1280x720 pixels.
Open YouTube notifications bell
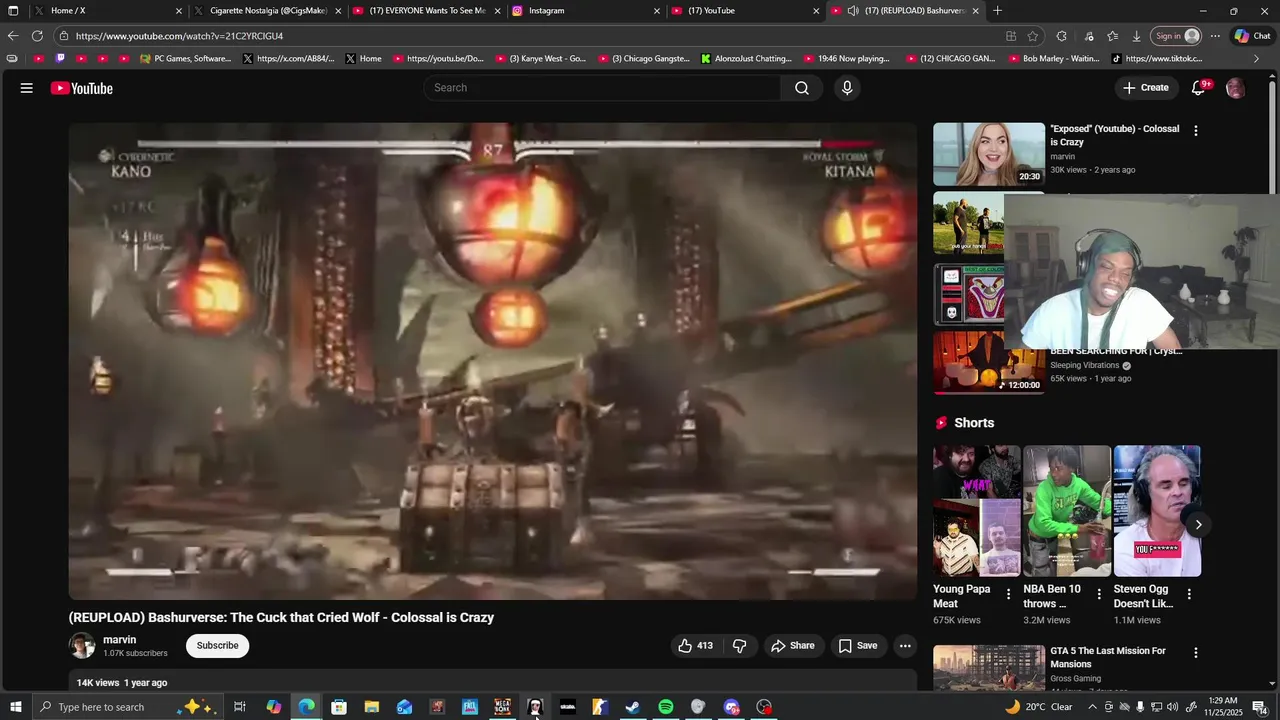point(1198,88)
